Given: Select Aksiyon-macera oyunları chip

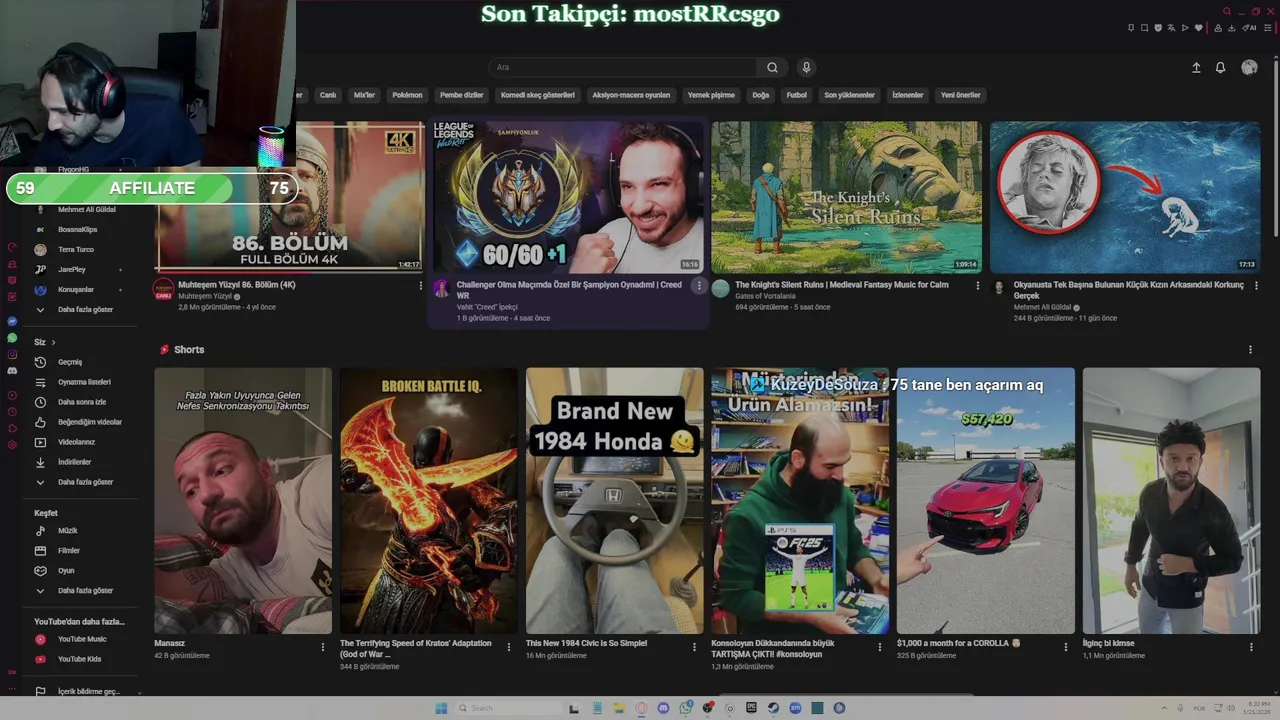Looking at the screenshot, I should (x=631, y=95).
